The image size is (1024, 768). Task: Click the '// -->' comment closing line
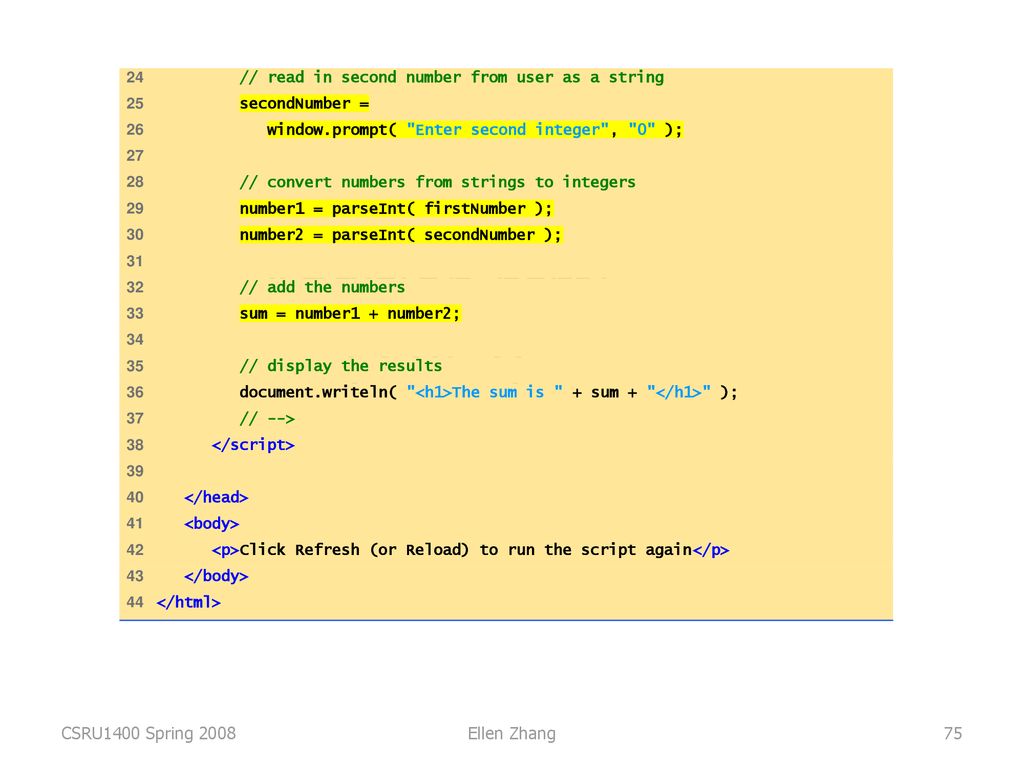[x=266, y=419]
